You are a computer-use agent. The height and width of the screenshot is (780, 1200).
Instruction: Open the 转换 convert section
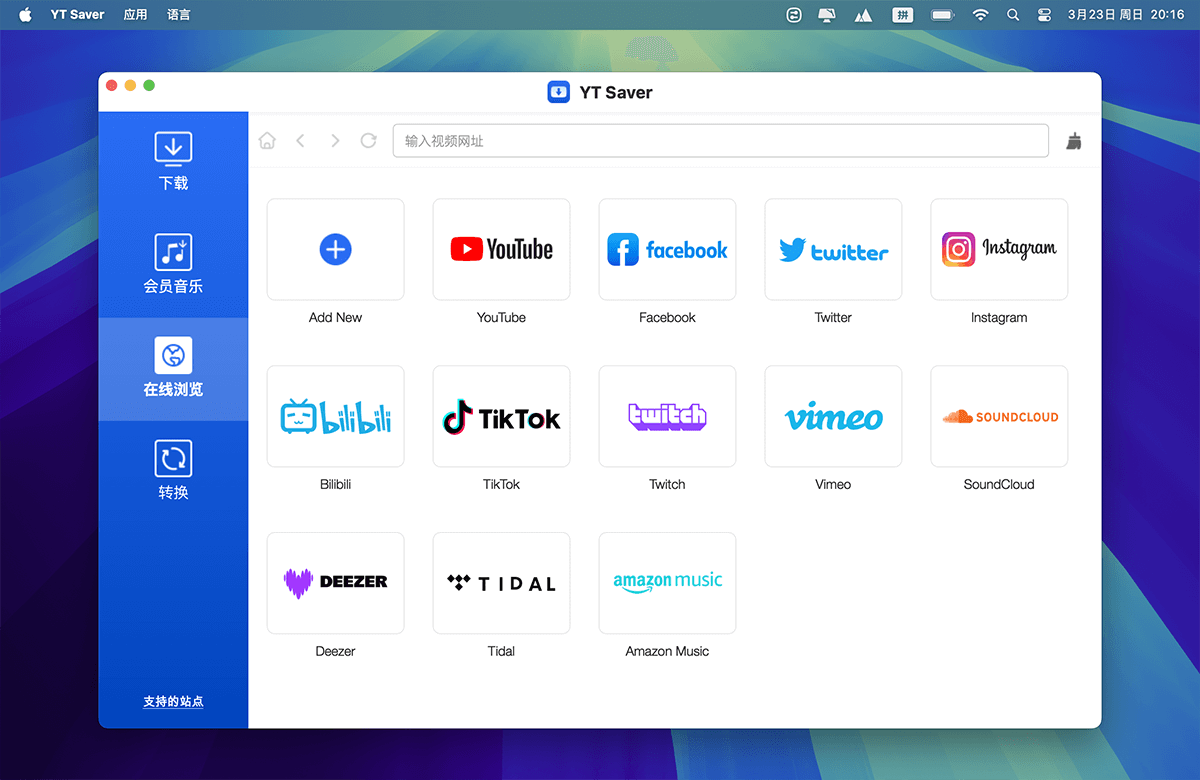coord(173,472)
